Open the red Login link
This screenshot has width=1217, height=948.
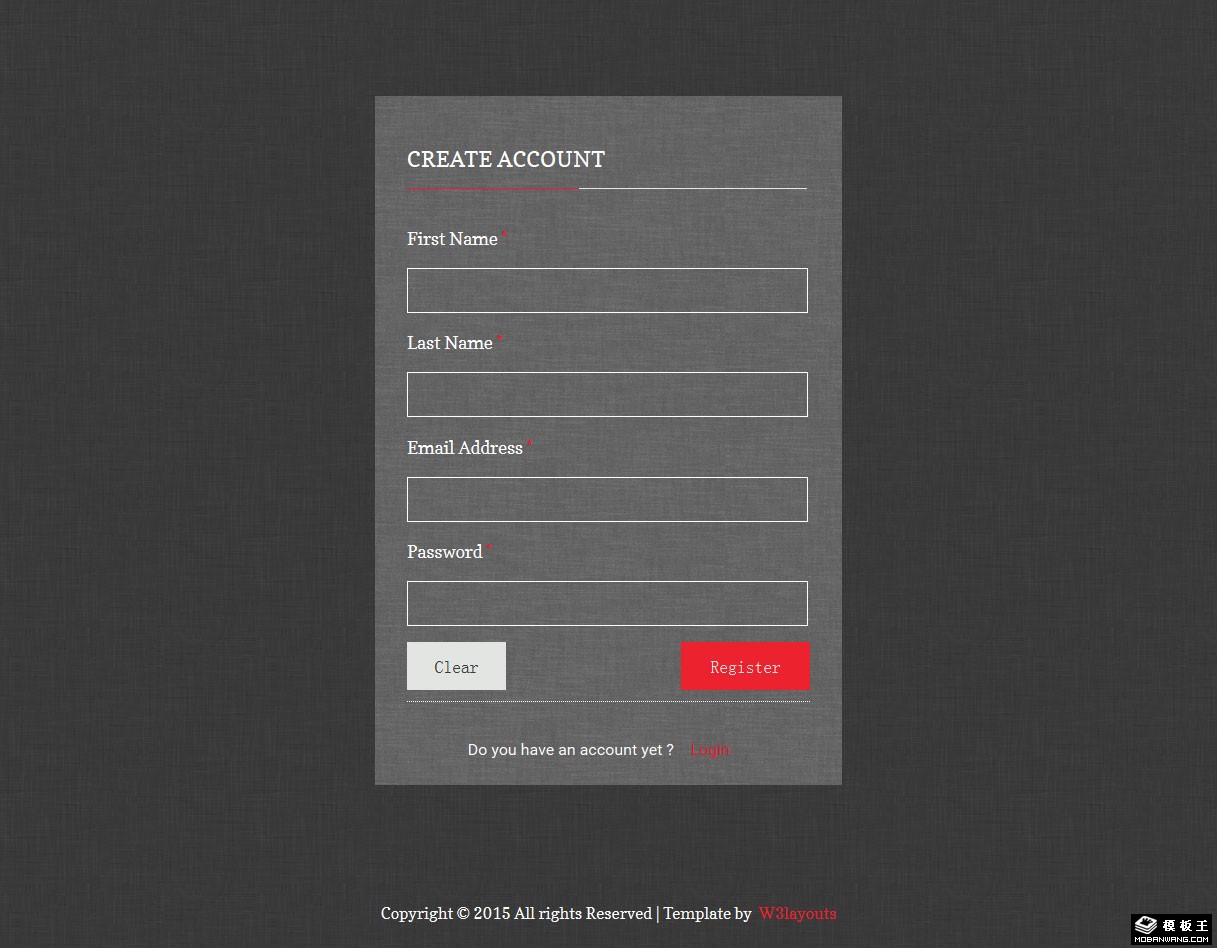(710, 750)
